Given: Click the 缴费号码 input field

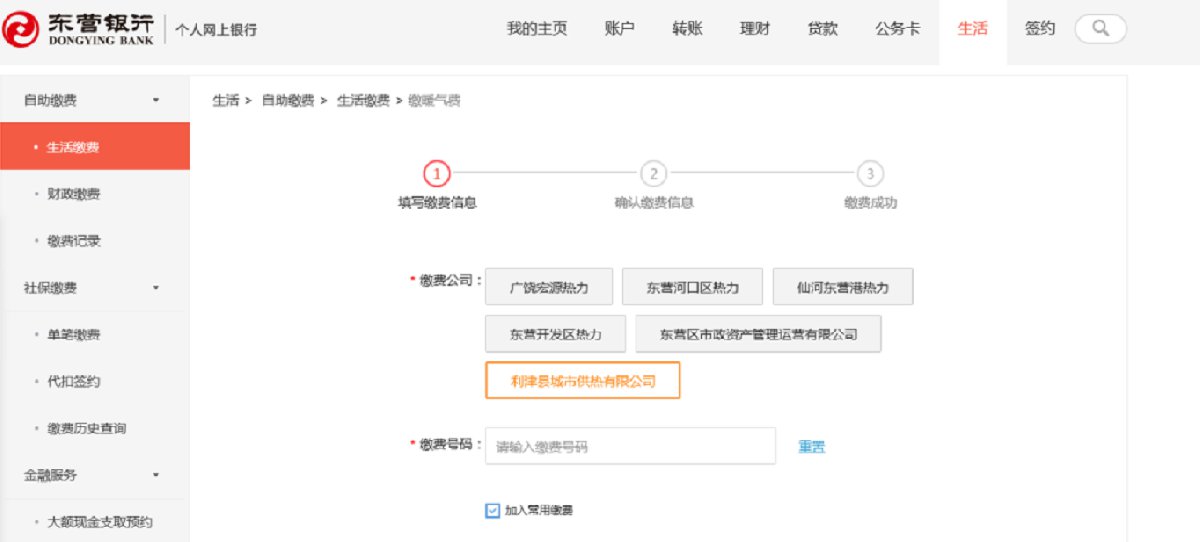Looking at the screenshot, I should pos(630,447).
